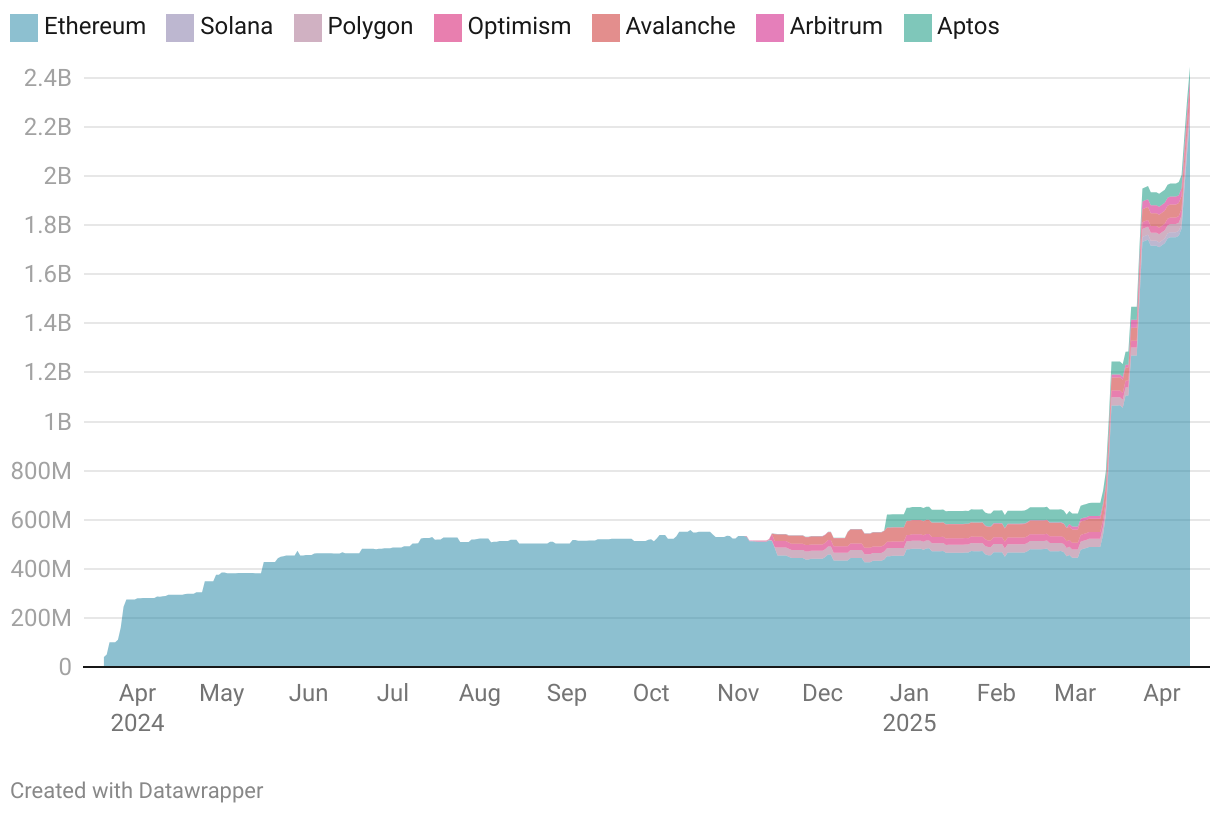Click the Ethereum blue color swatch
Screen dimensions: 1220x814
[x=25, y=27]
